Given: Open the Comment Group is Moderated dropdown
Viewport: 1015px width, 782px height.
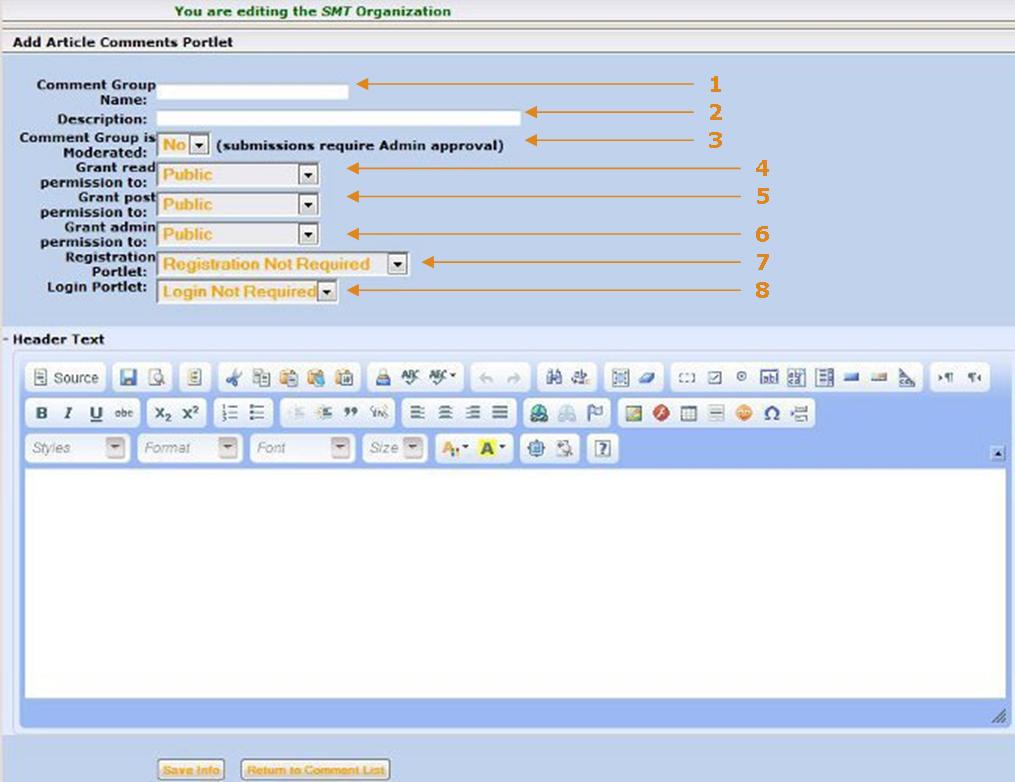Looking at the screenshot, I should 183,144.
